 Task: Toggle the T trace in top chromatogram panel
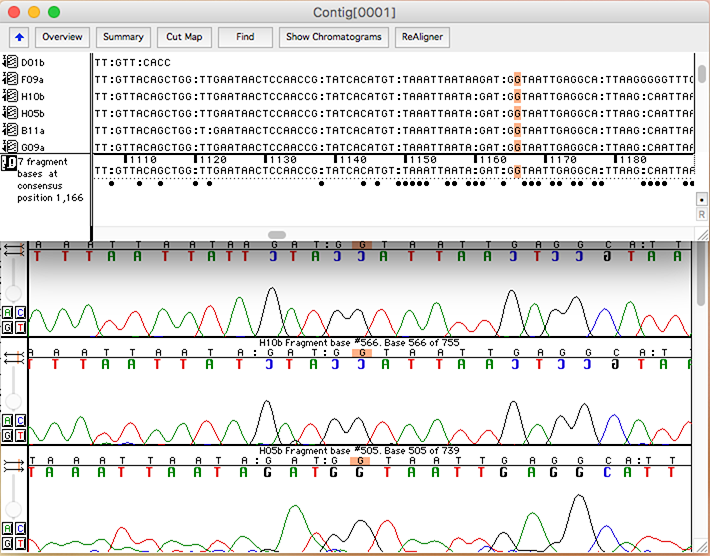20,327
